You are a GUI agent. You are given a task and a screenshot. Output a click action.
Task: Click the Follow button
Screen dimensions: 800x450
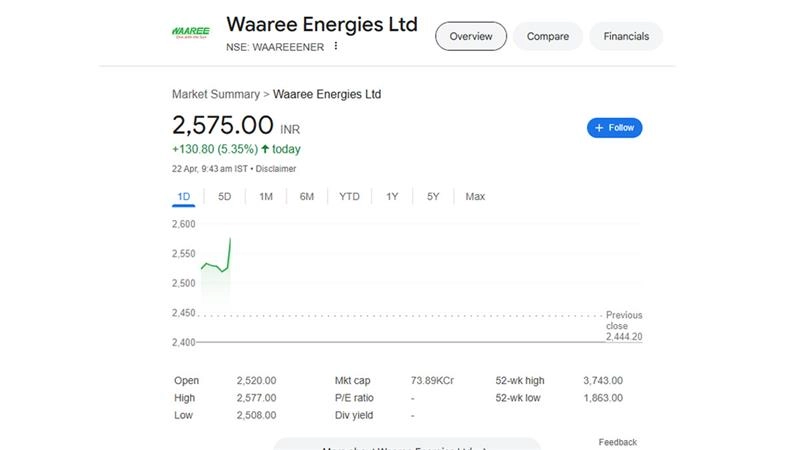pos(614,128)
